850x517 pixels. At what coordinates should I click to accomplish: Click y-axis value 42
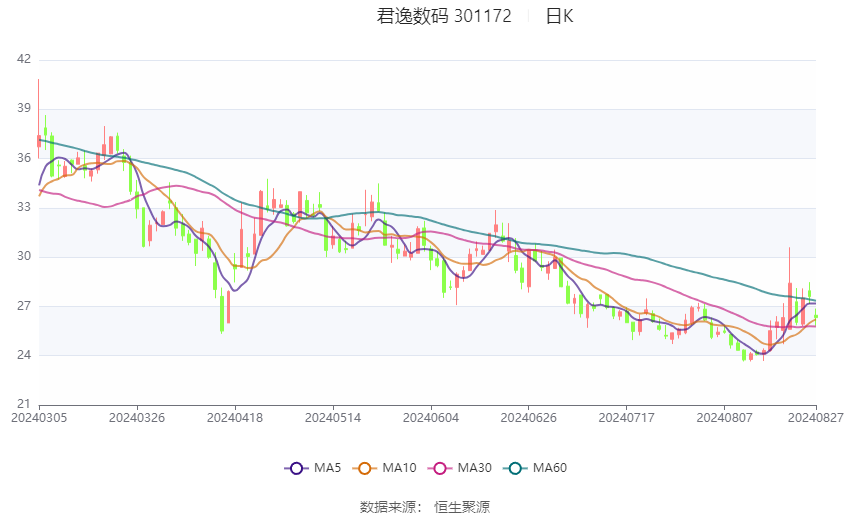[24, 59]
